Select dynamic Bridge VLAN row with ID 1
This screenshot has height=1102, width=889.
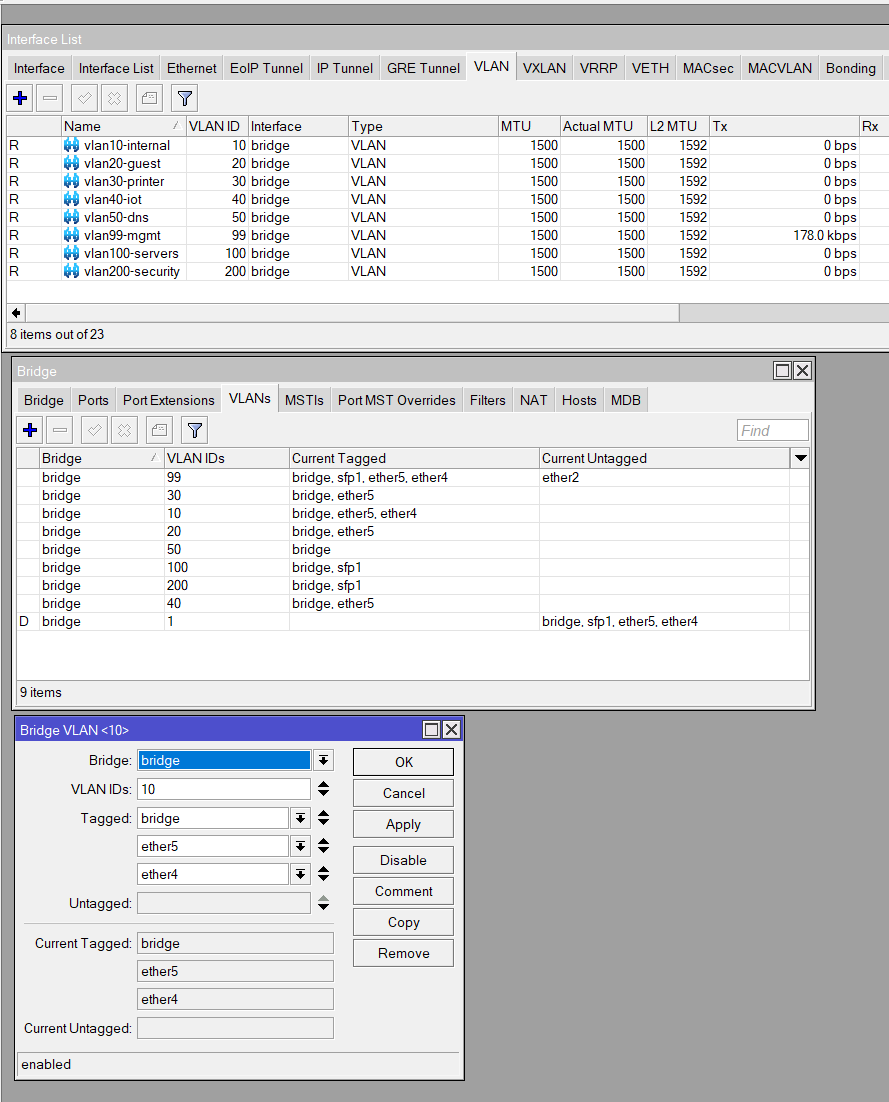(413, 621)
